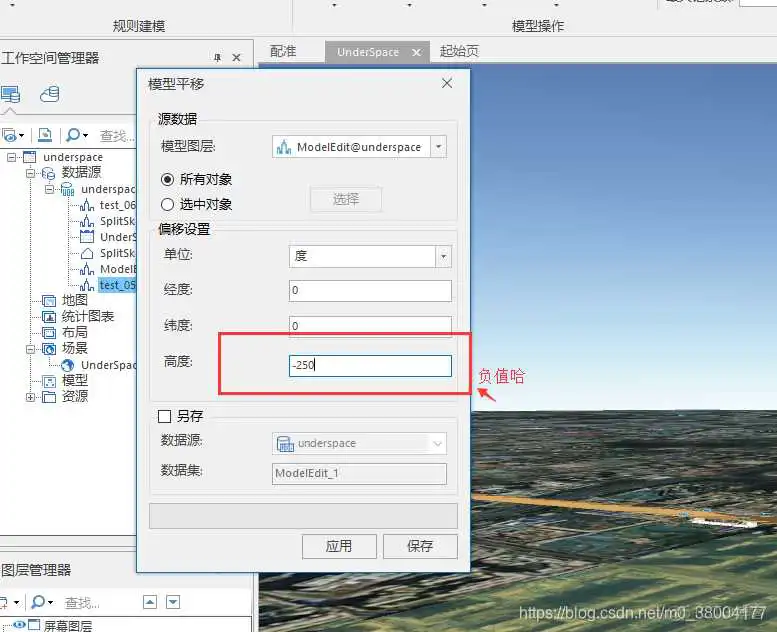This screenshot has width=777, height=632.
Task: Close the UnderSpace tab
Action: point(417,52)
